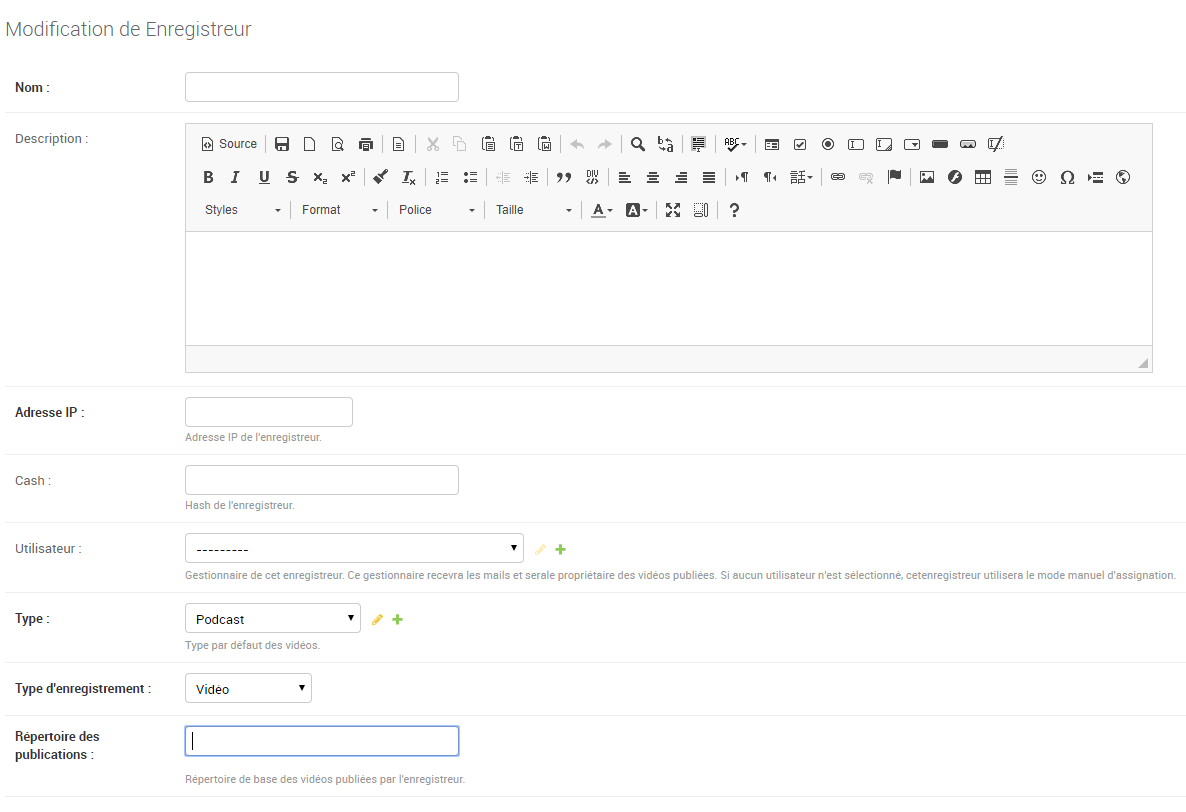
Task: Click the insert link icon
Action: point(838,177)
